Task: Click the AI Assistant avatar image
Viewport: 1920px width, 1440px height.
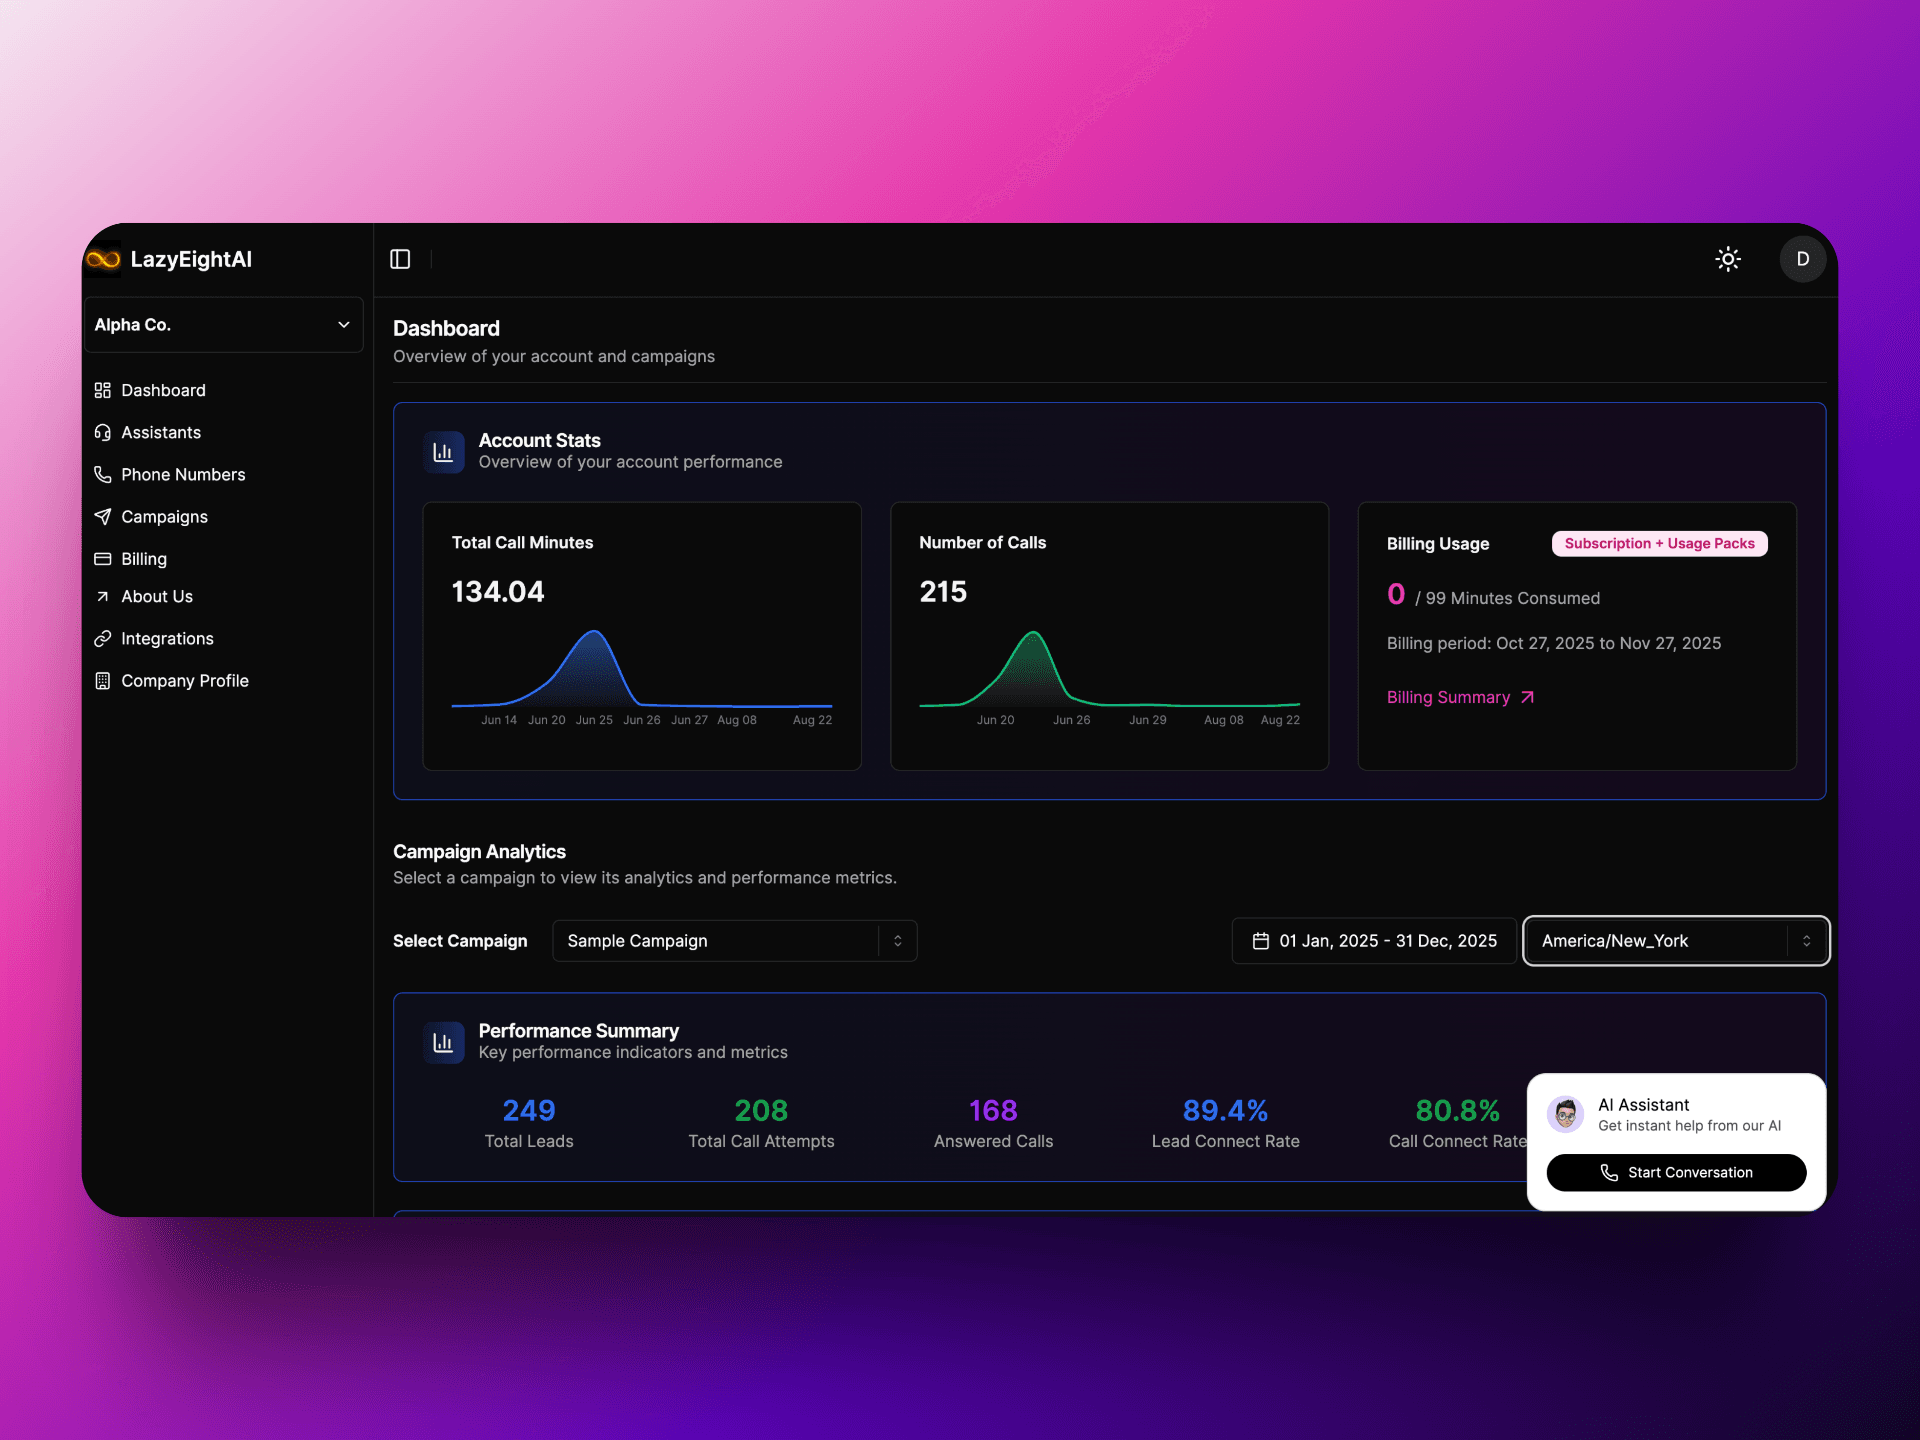Action: click(x=1566, y=1114)
